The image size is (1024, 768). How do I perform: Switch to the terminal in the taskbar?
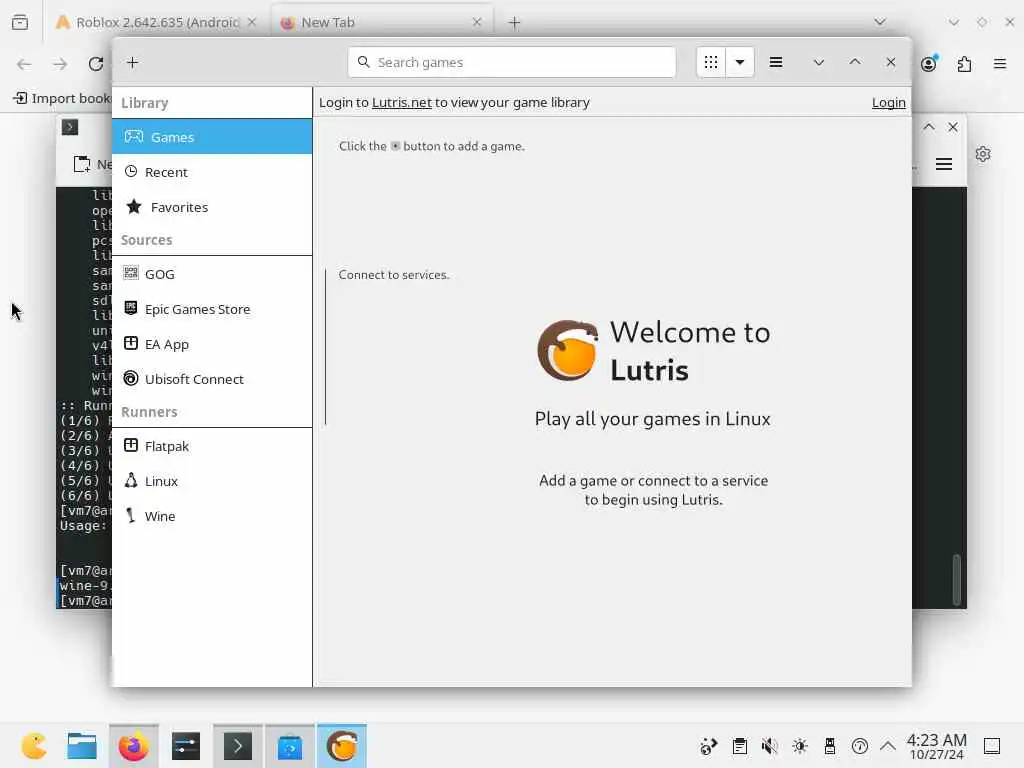(x=238, y=746)
